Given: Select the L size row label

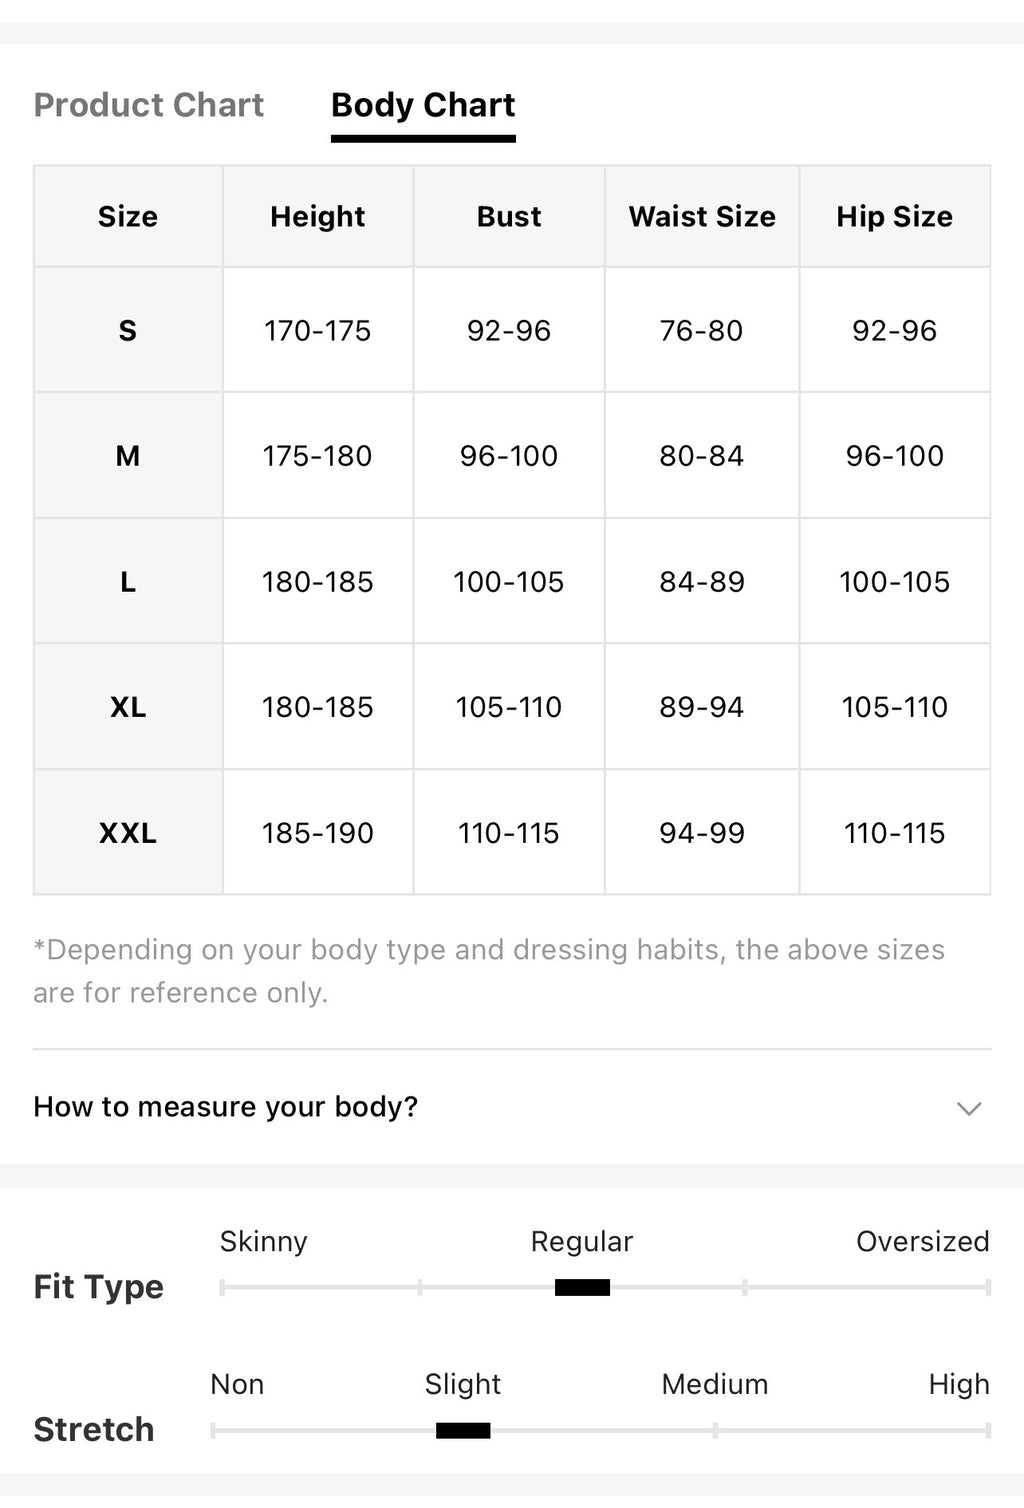Looking at the screenshot, I should coord(128,581).
